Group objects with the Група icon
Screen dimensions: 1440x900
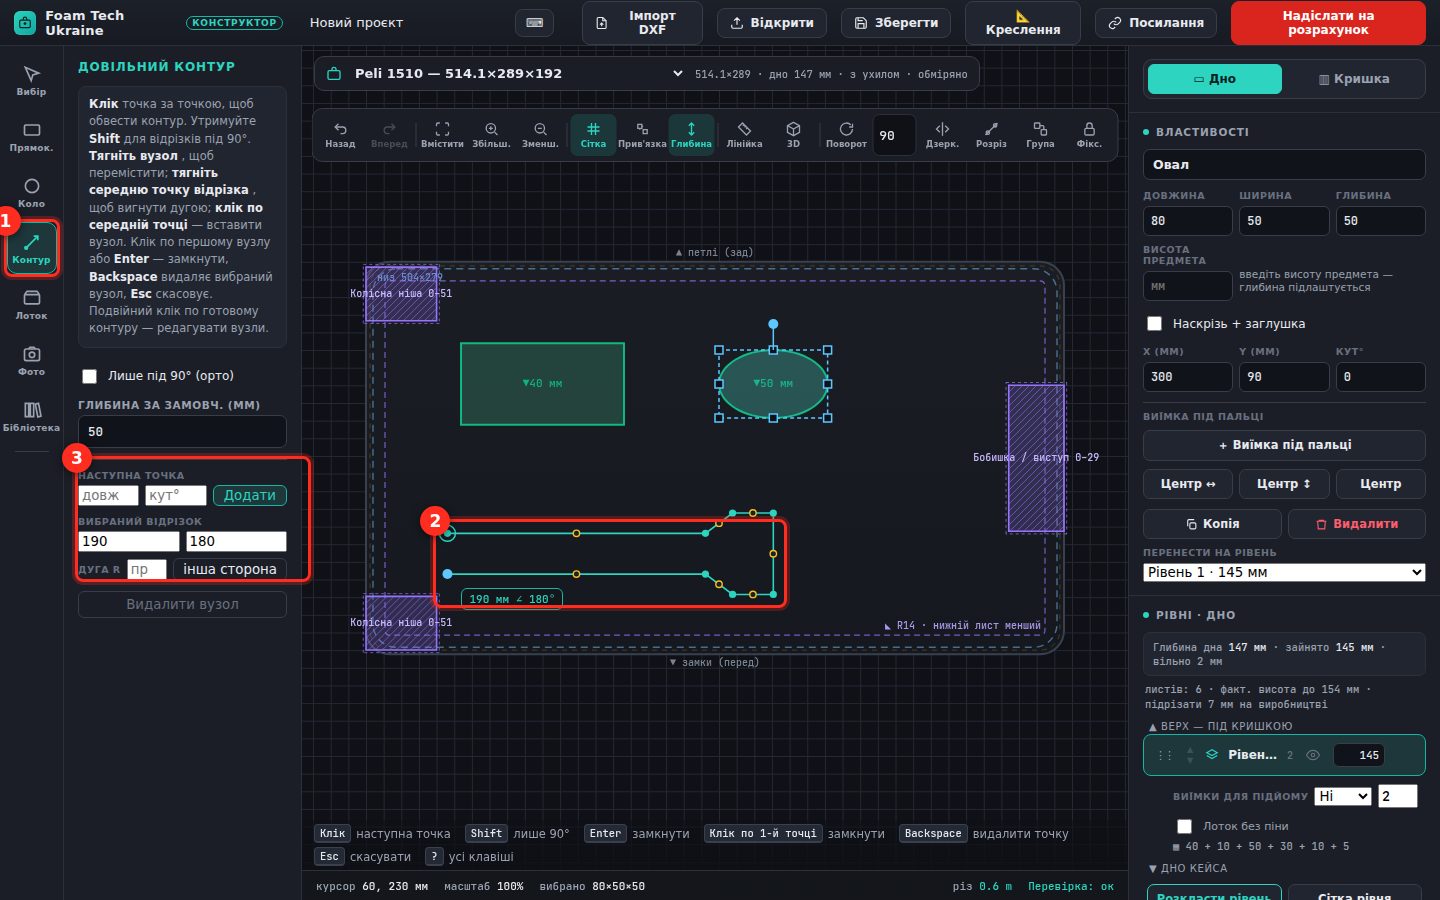1040,135
